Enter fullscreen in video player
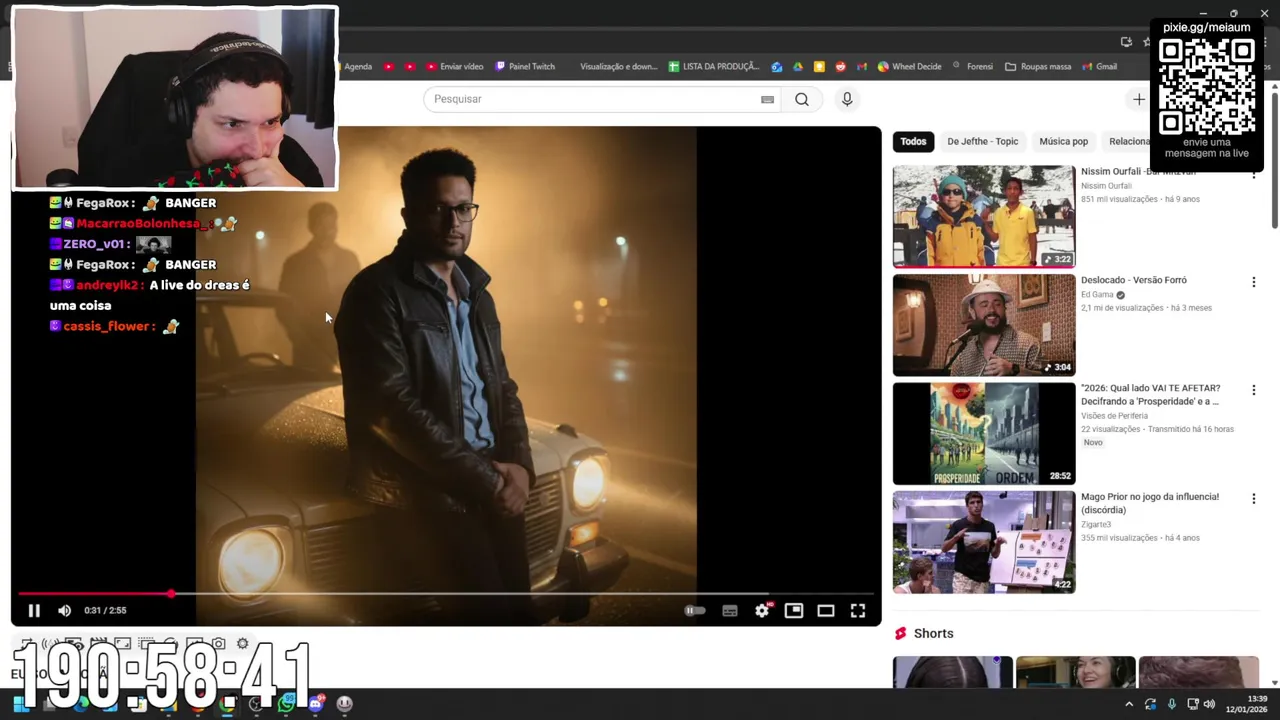This screenshot has height=720, width=1280. pyautogui.click(x=858, y=610)
